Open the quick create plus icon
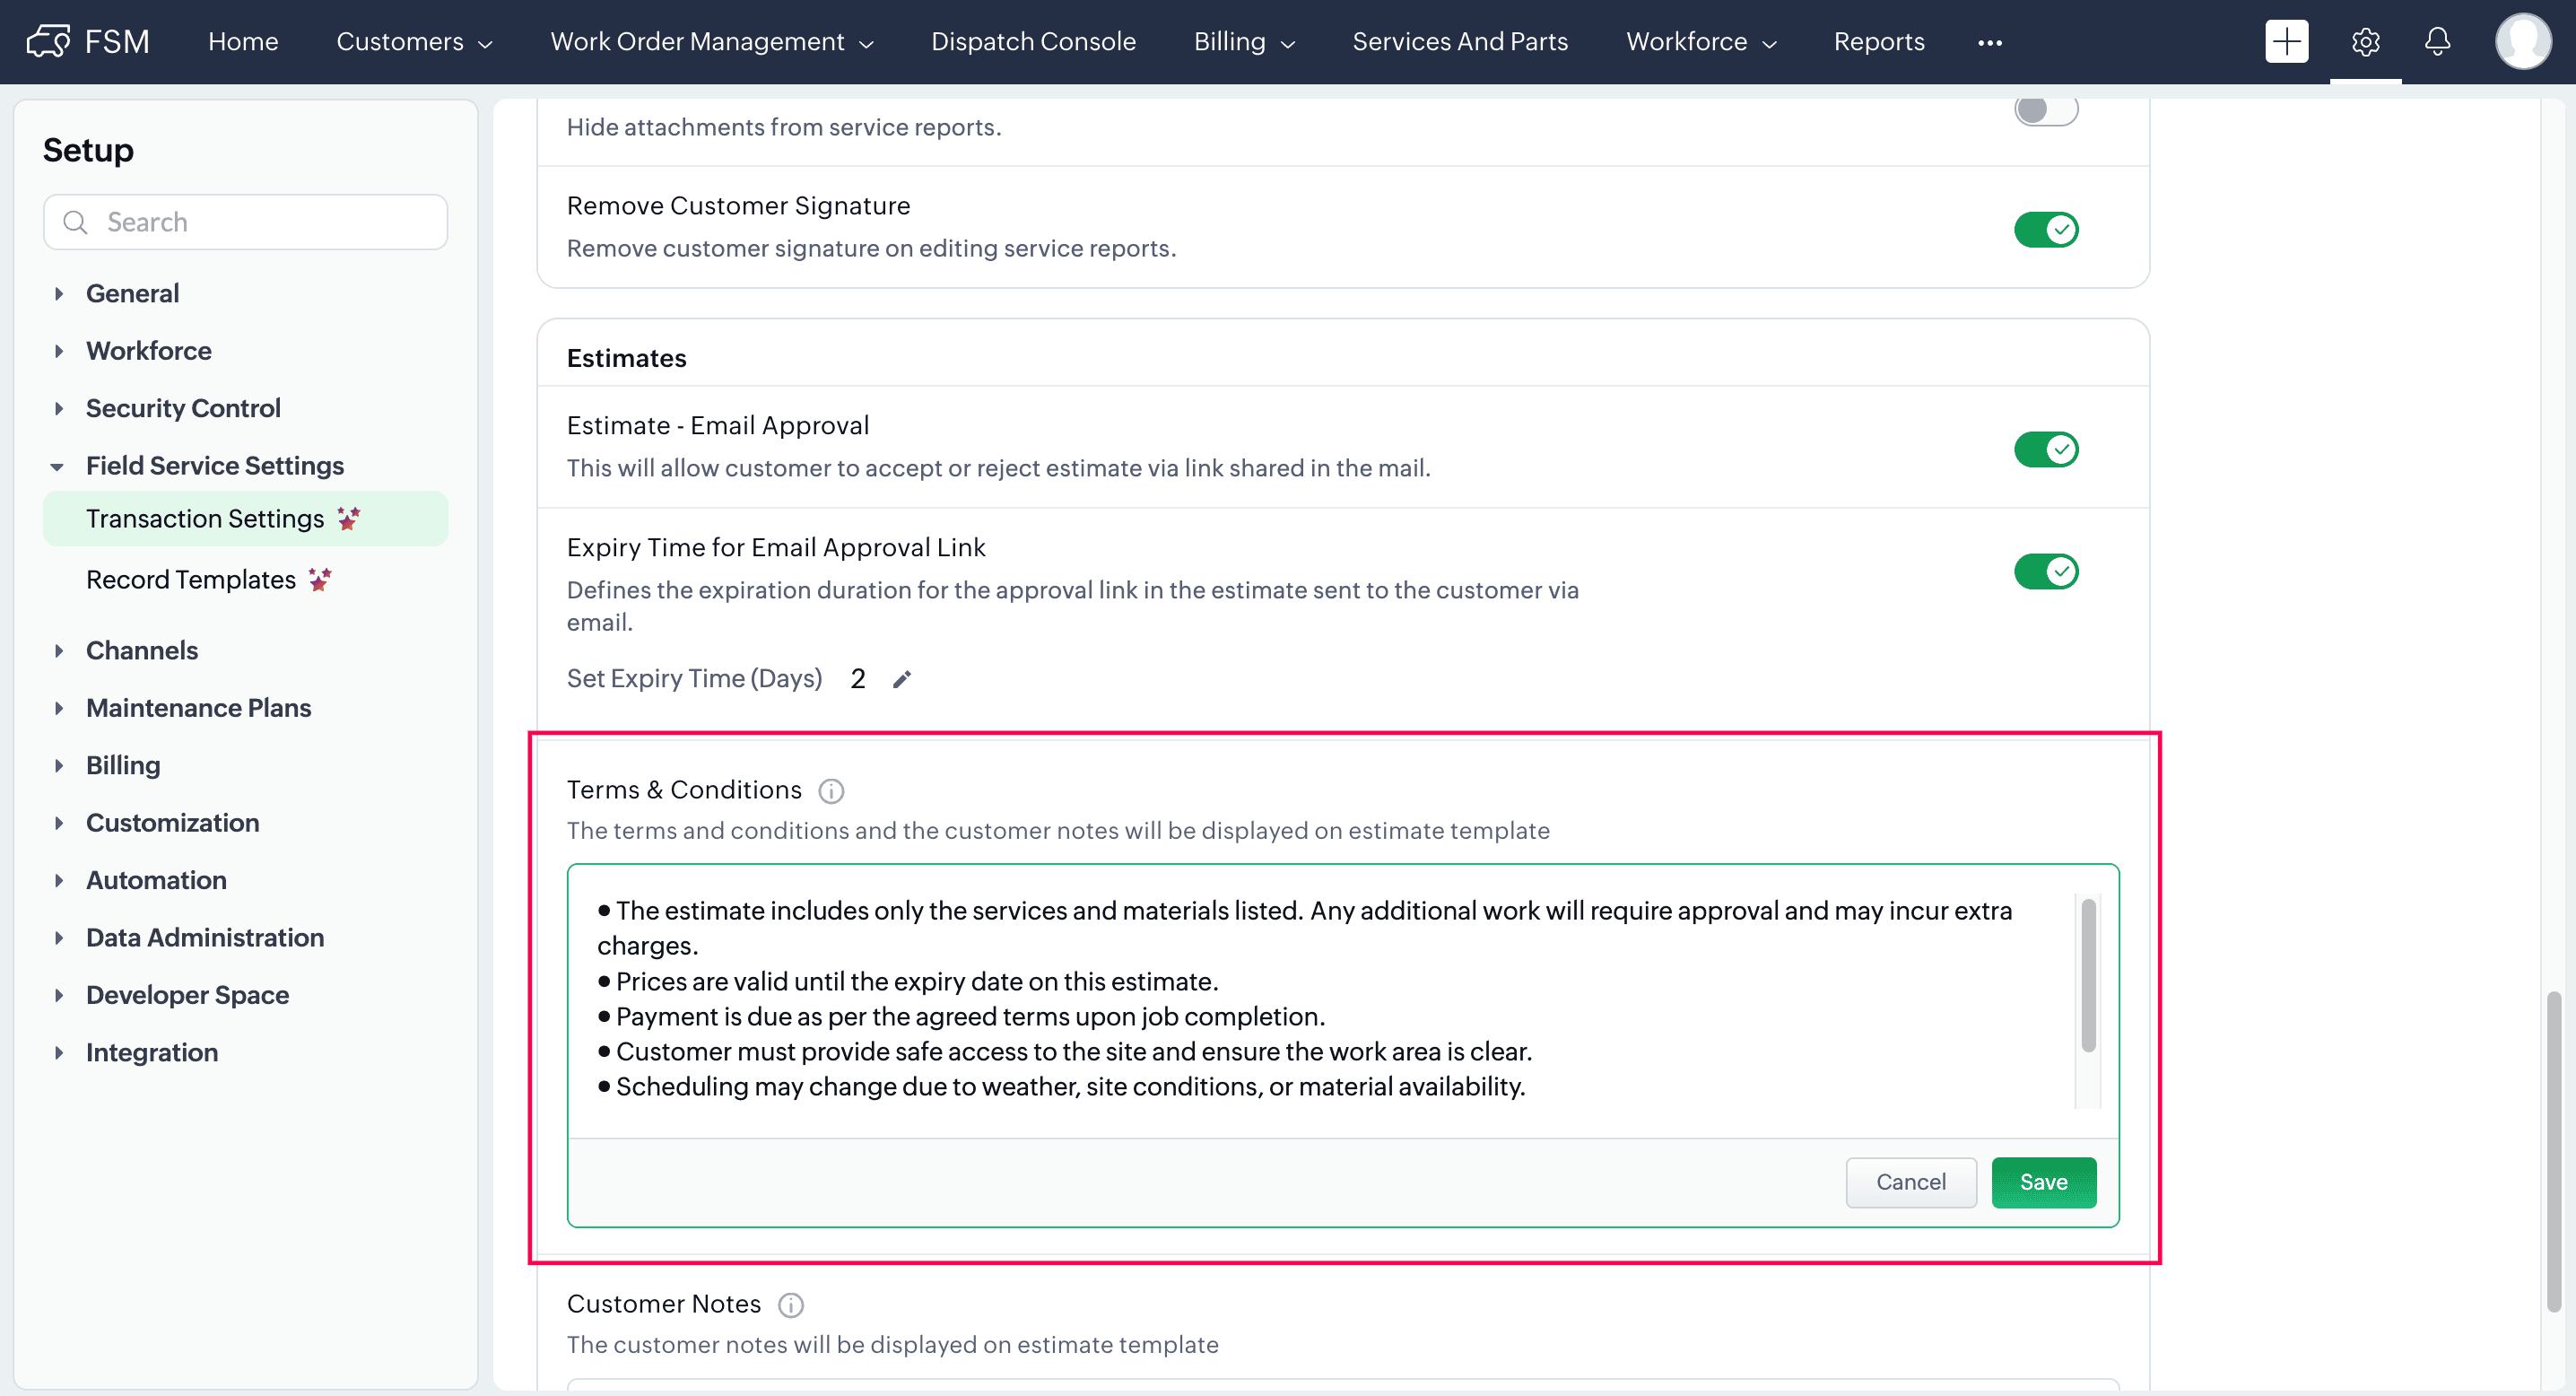The width and height of the screenshot is (2576, 1396). point(2286,41)
